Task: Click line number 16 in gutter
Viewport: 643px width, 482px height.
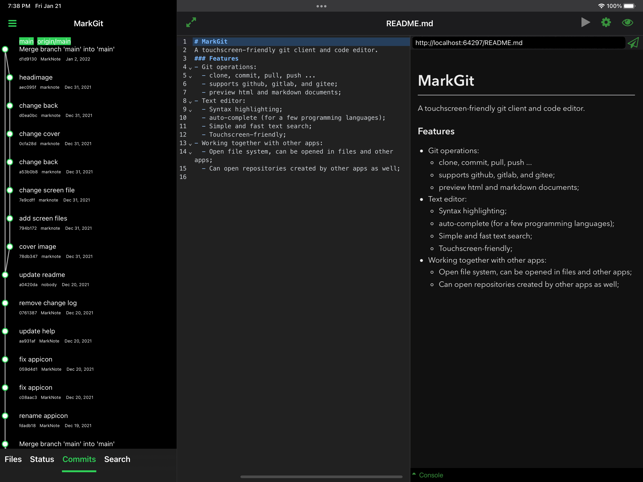Action: [183, 177]
